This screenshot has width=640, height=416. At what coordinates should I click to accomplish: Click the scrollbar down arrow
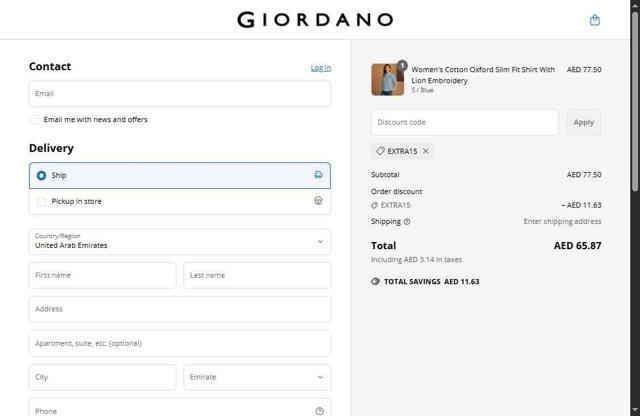[635, 410]
